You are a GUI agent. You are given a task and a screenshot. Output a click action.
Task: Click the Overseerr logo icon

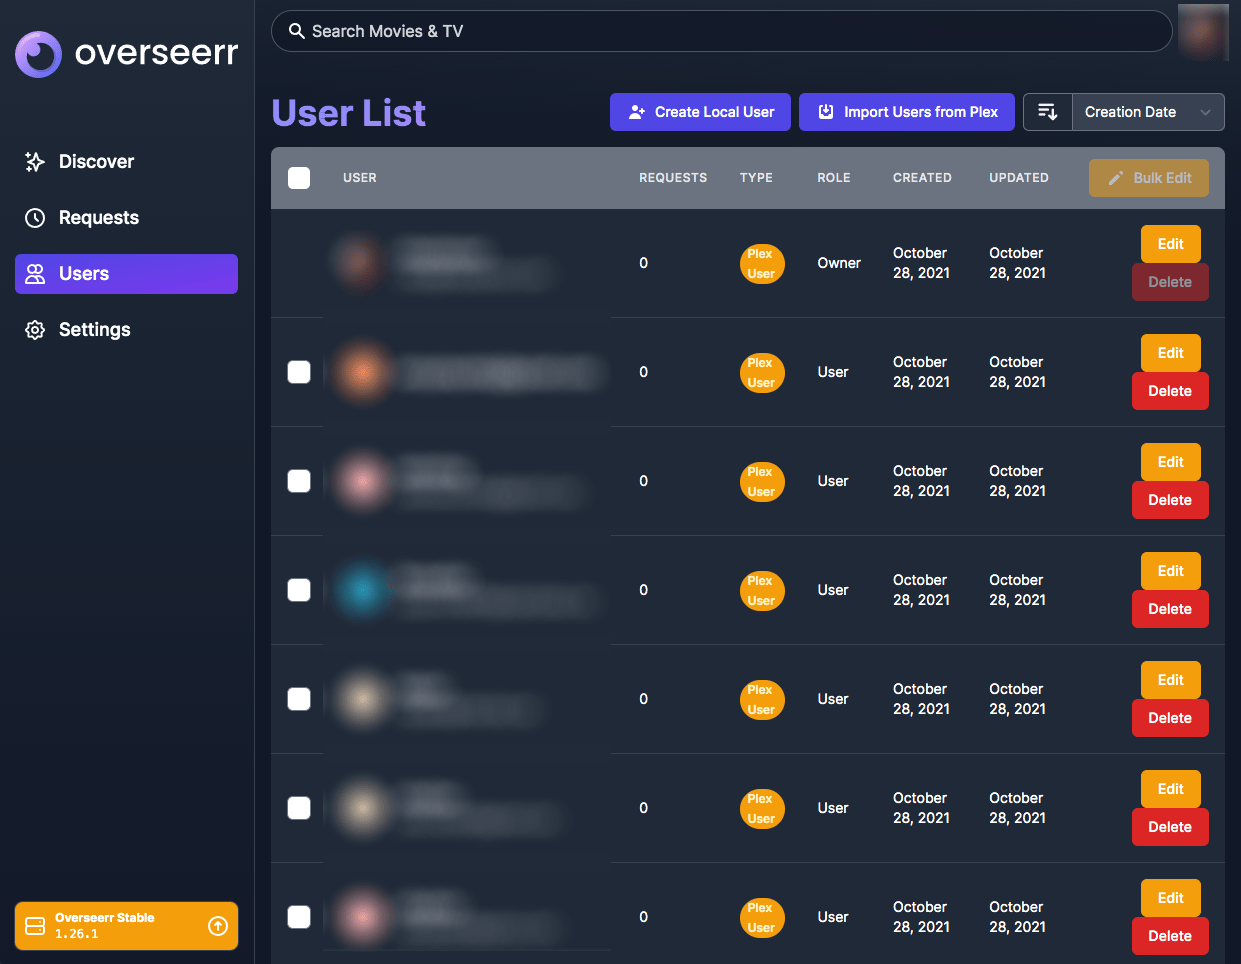coord(39,54)
